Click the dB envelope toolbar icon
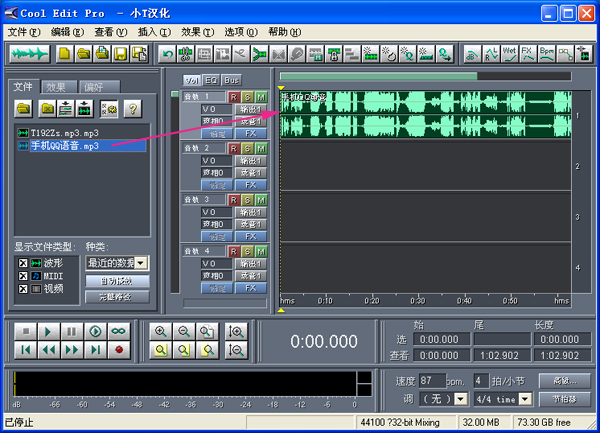 (x=472, y=54)
